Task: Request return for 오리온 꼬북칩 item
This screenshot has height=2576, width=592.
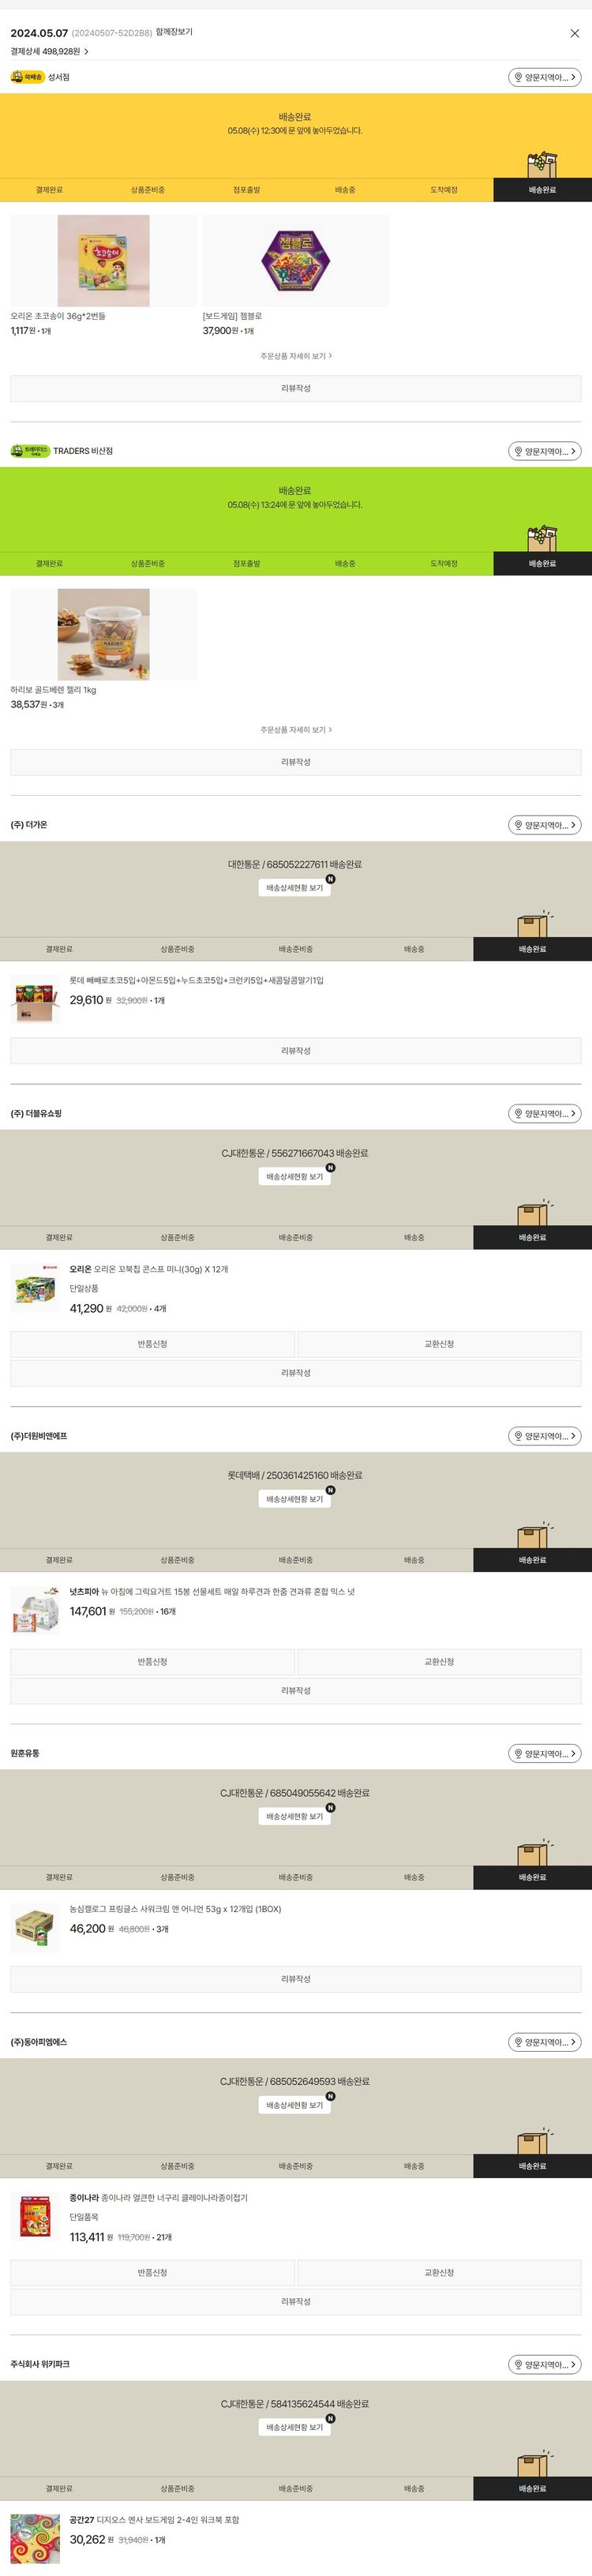Action: [x=152, y=1344]
